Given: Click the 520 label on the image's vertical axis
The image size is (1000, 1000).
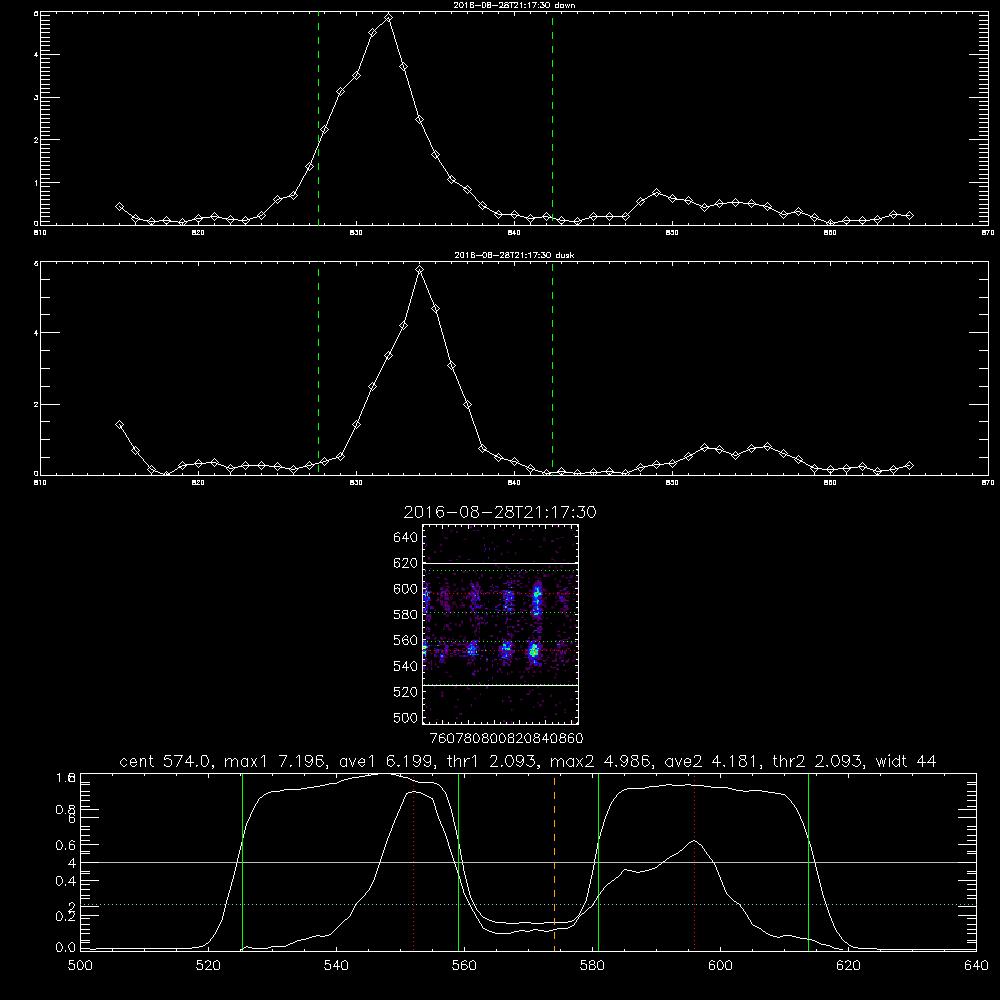Looking at the screenshot, I should 406,691.
